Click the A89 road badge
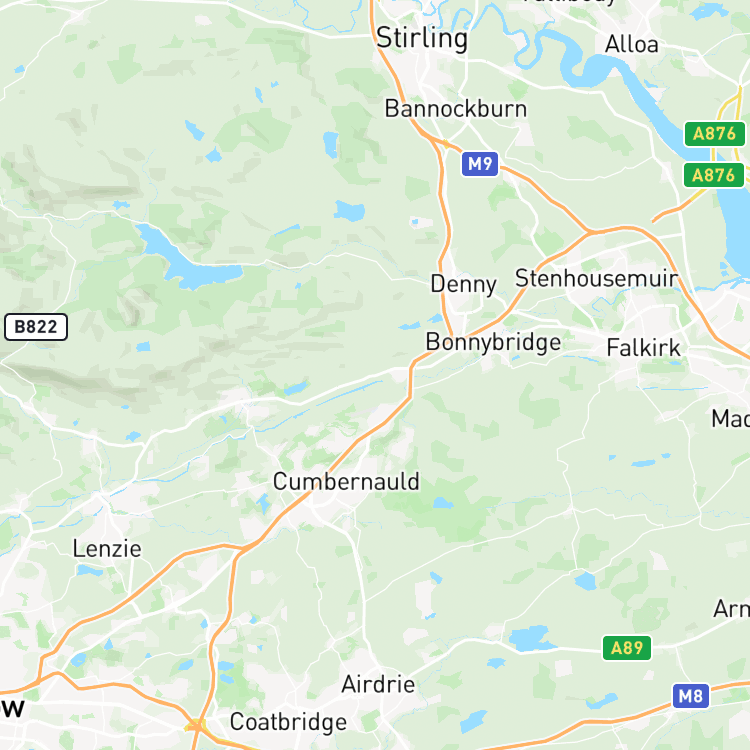Screen dimensions: 750x750 tap(627, 648)
